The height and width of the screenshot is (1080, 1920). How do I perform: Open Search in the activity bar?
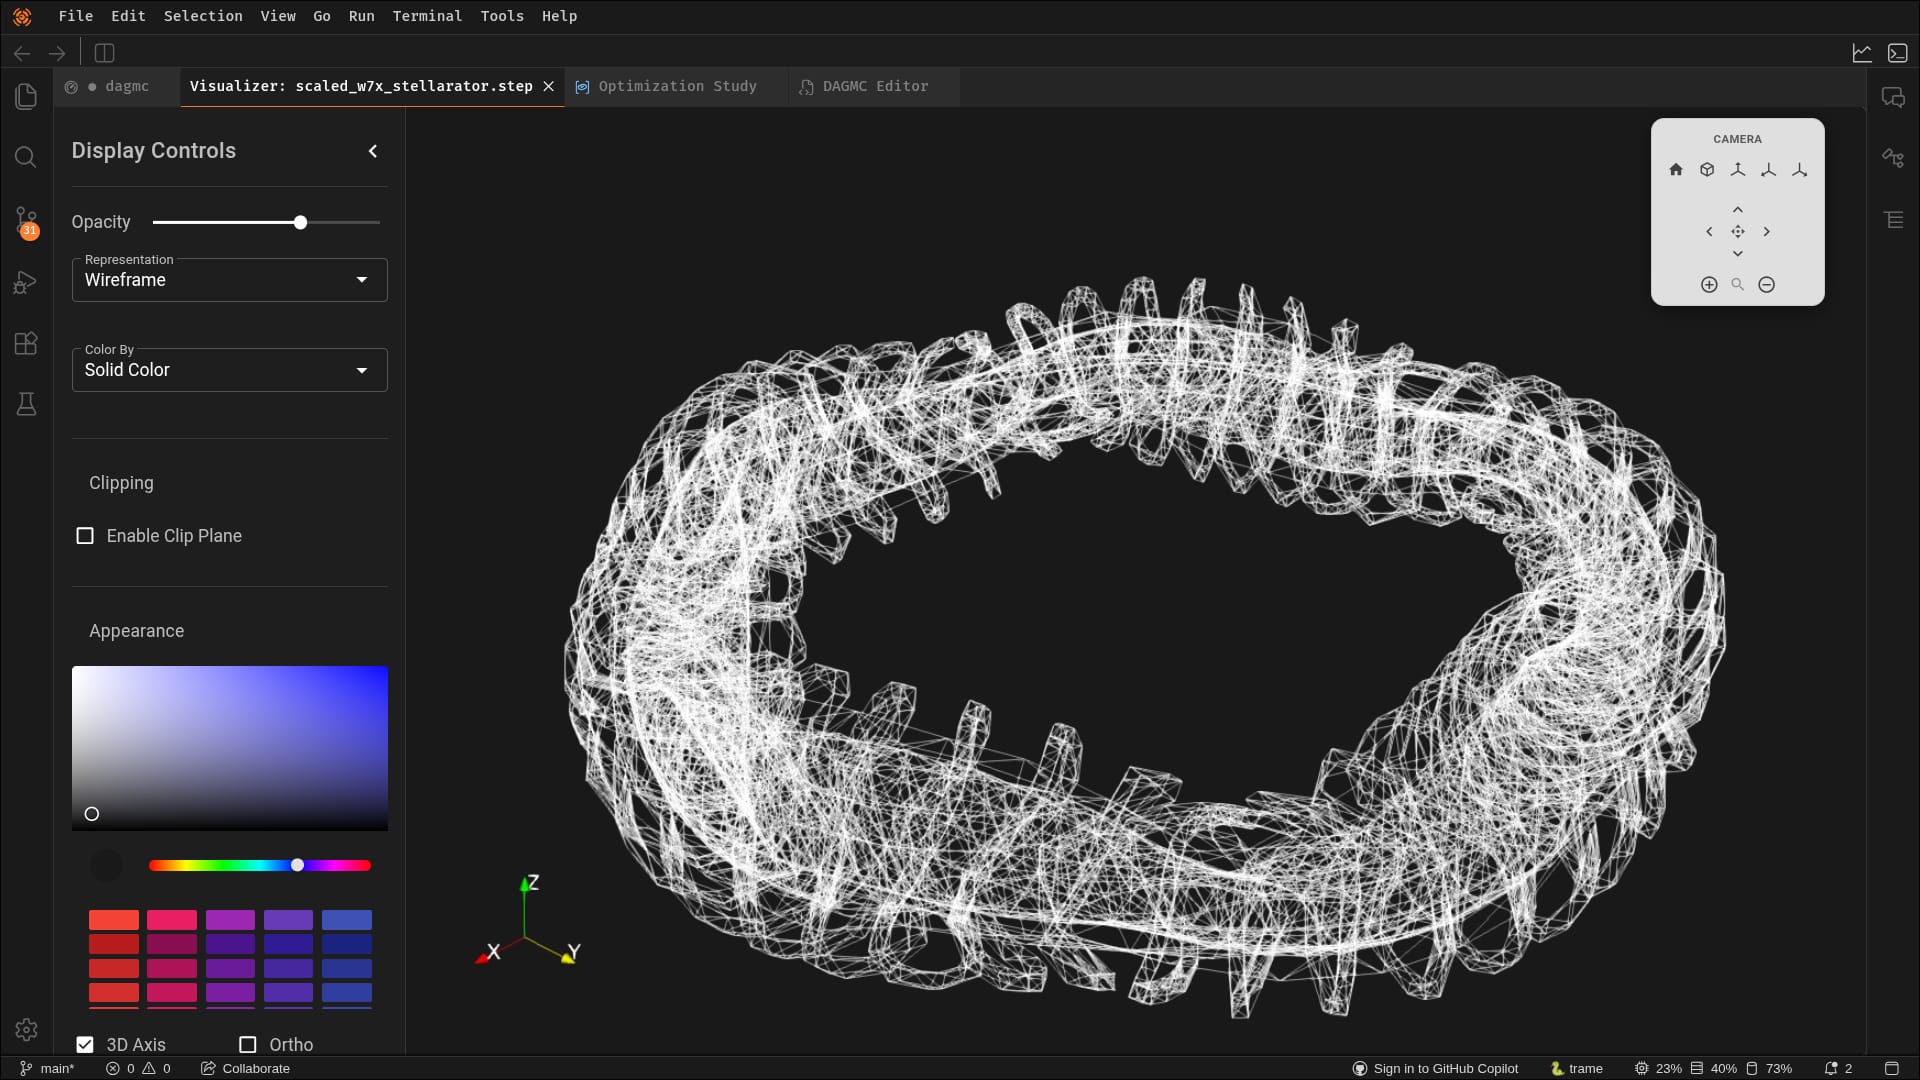[x=26, y=157]
